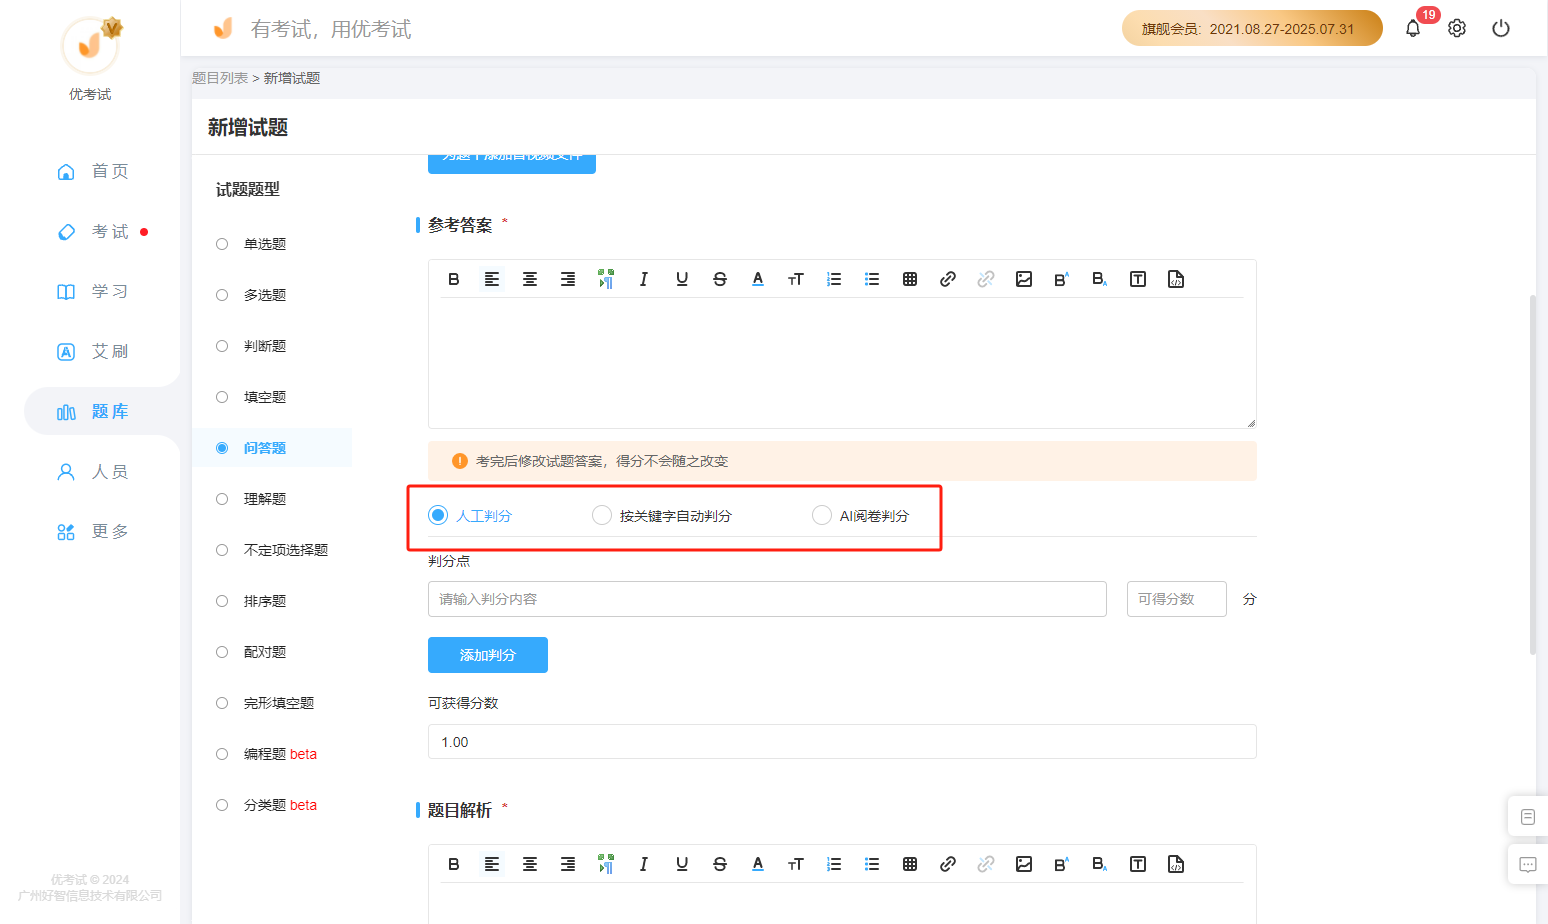Click the 可获得分数 field showing 1.00
Screen dimensions: 1548x924
(842, 742)
